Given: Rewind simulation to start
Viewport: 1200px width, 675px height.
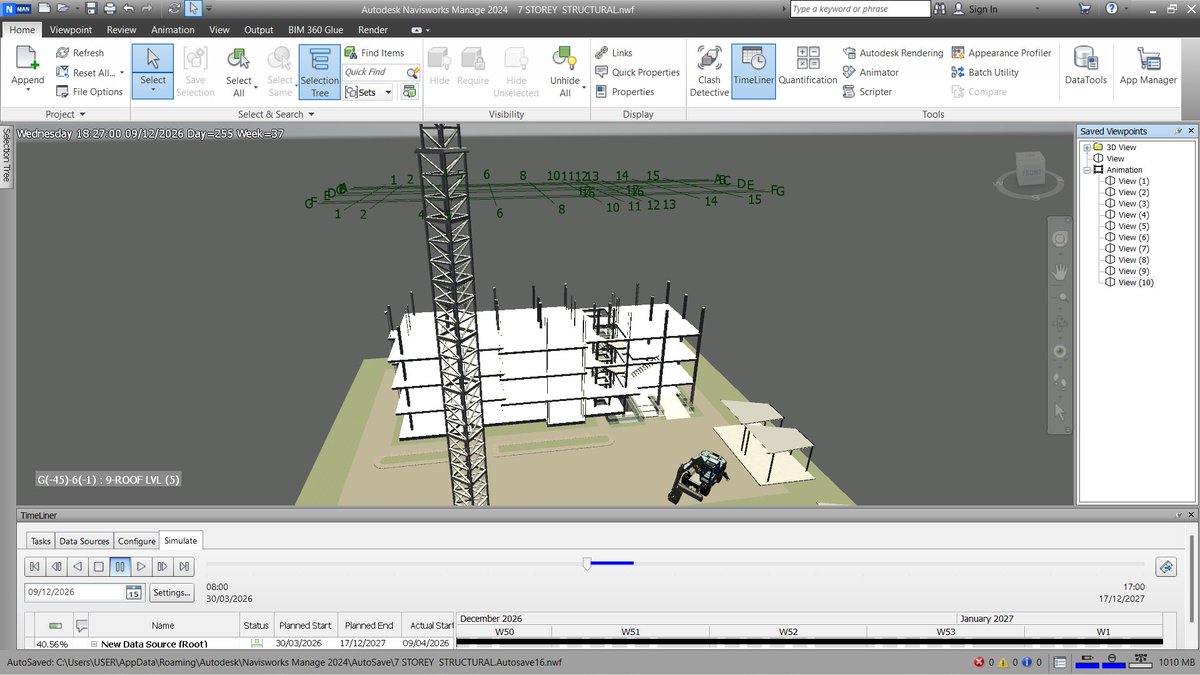Looking at the screenshot, I should click(x=35, y=567).
